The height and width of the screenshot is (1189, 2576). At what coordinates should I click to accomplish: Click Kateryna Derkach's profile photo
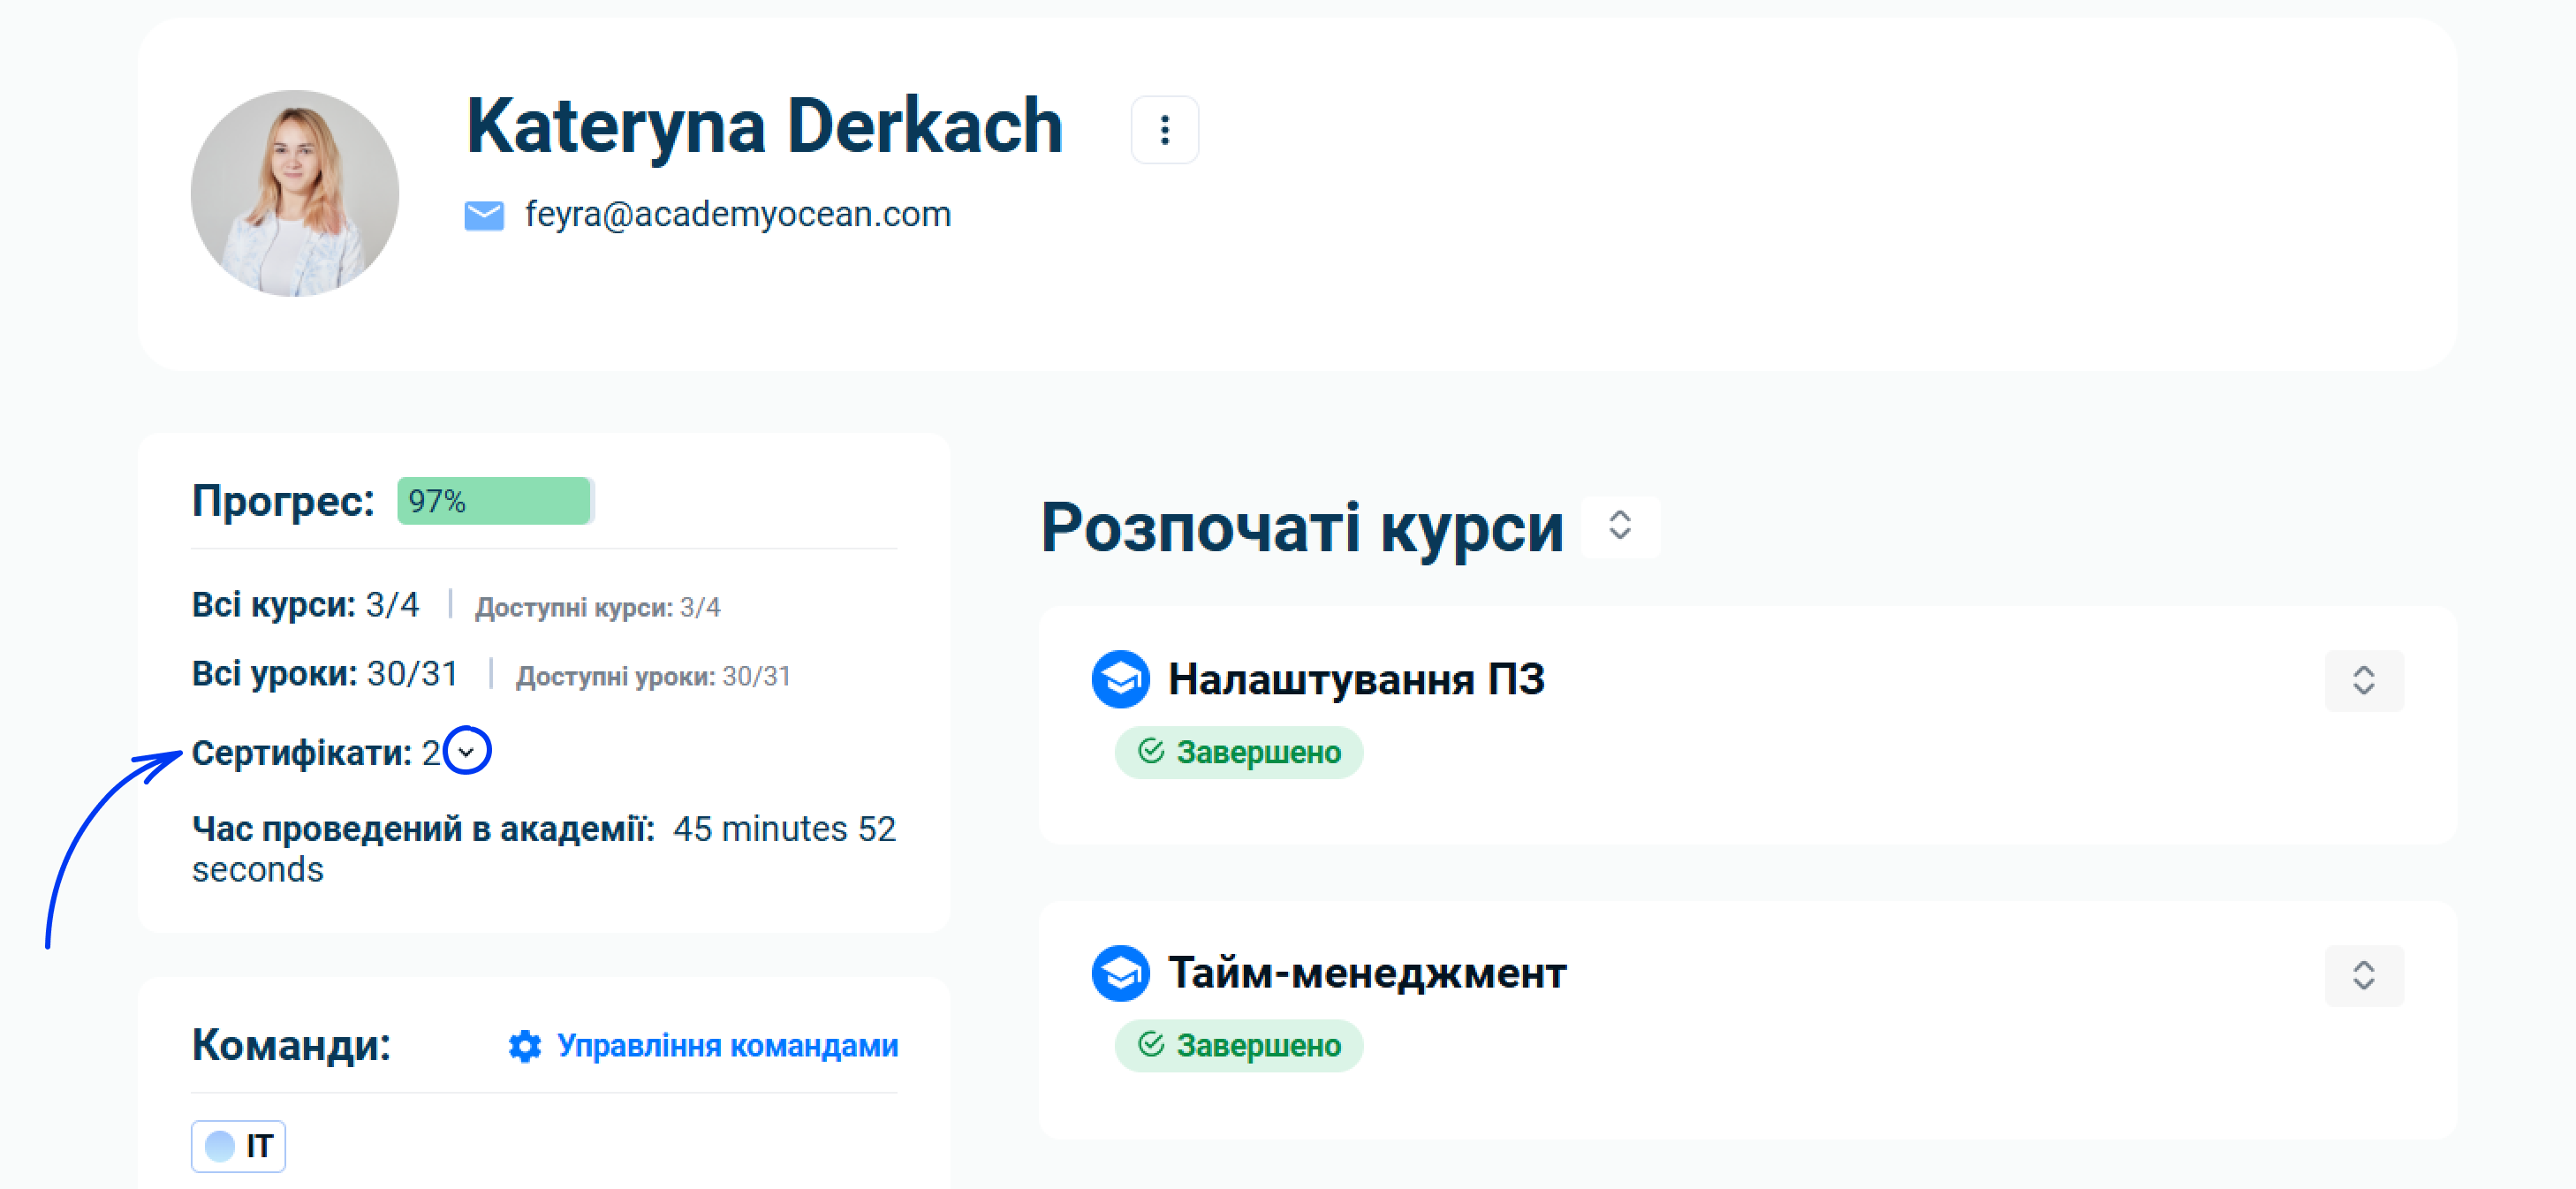[295, 193]
